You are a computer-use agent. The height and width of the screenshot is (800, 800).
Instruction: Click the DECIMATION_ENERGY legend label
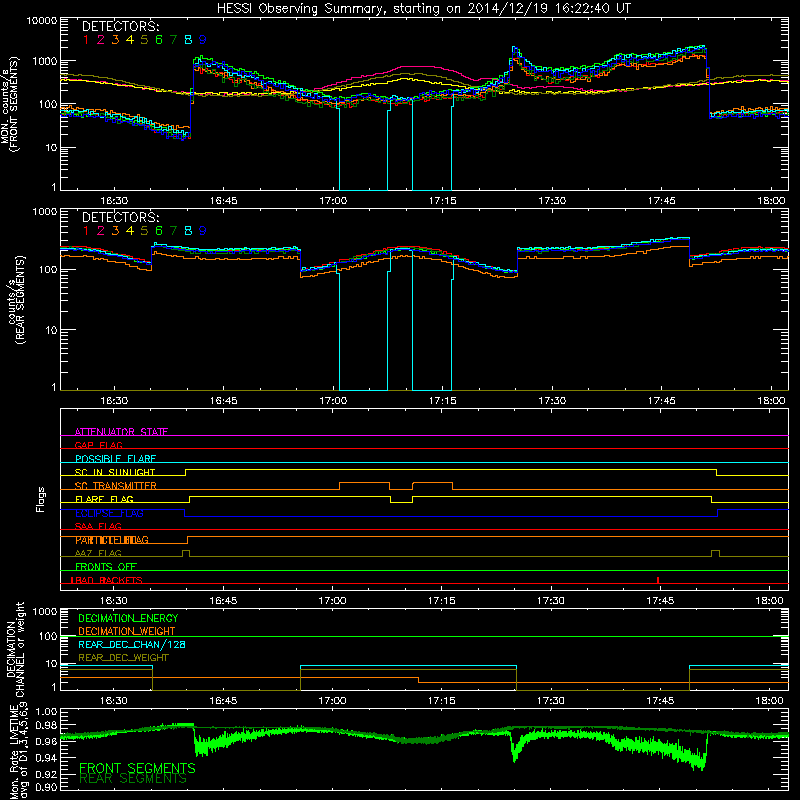pos(128,618)
